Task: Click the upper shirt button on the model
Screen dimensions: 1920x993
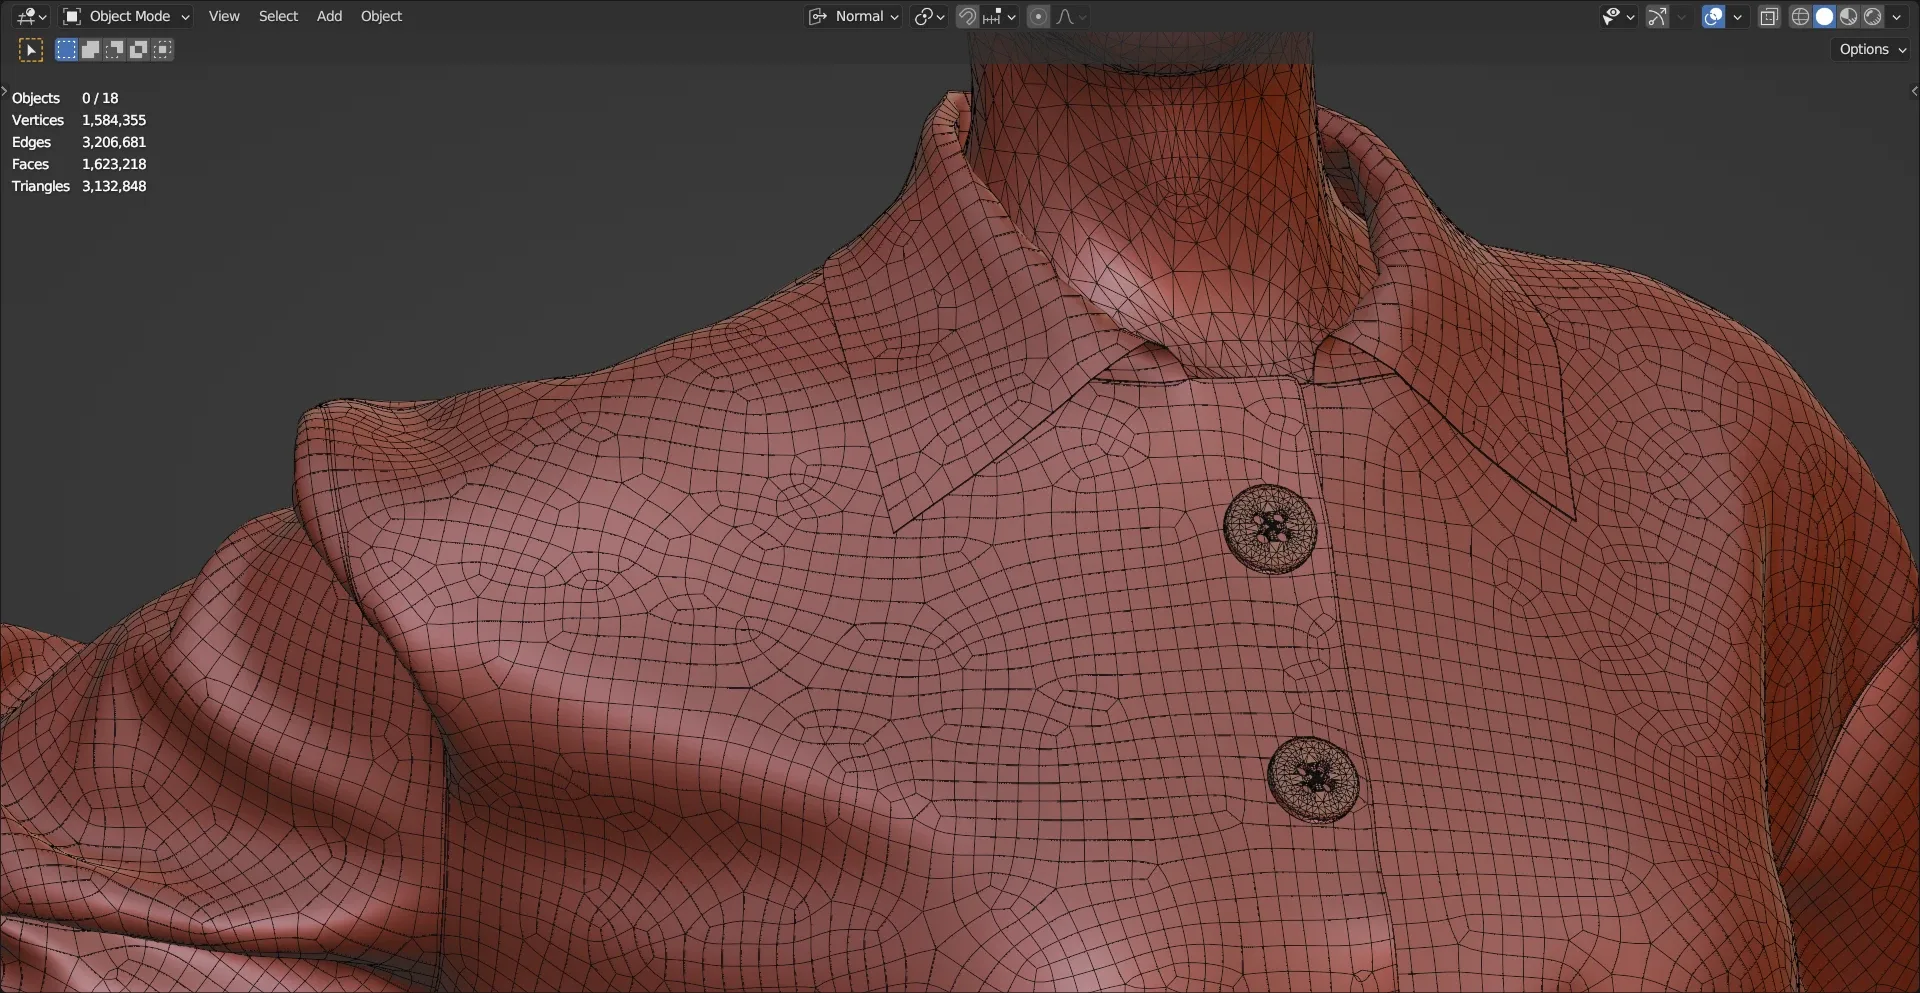Action: [1270, 529]
